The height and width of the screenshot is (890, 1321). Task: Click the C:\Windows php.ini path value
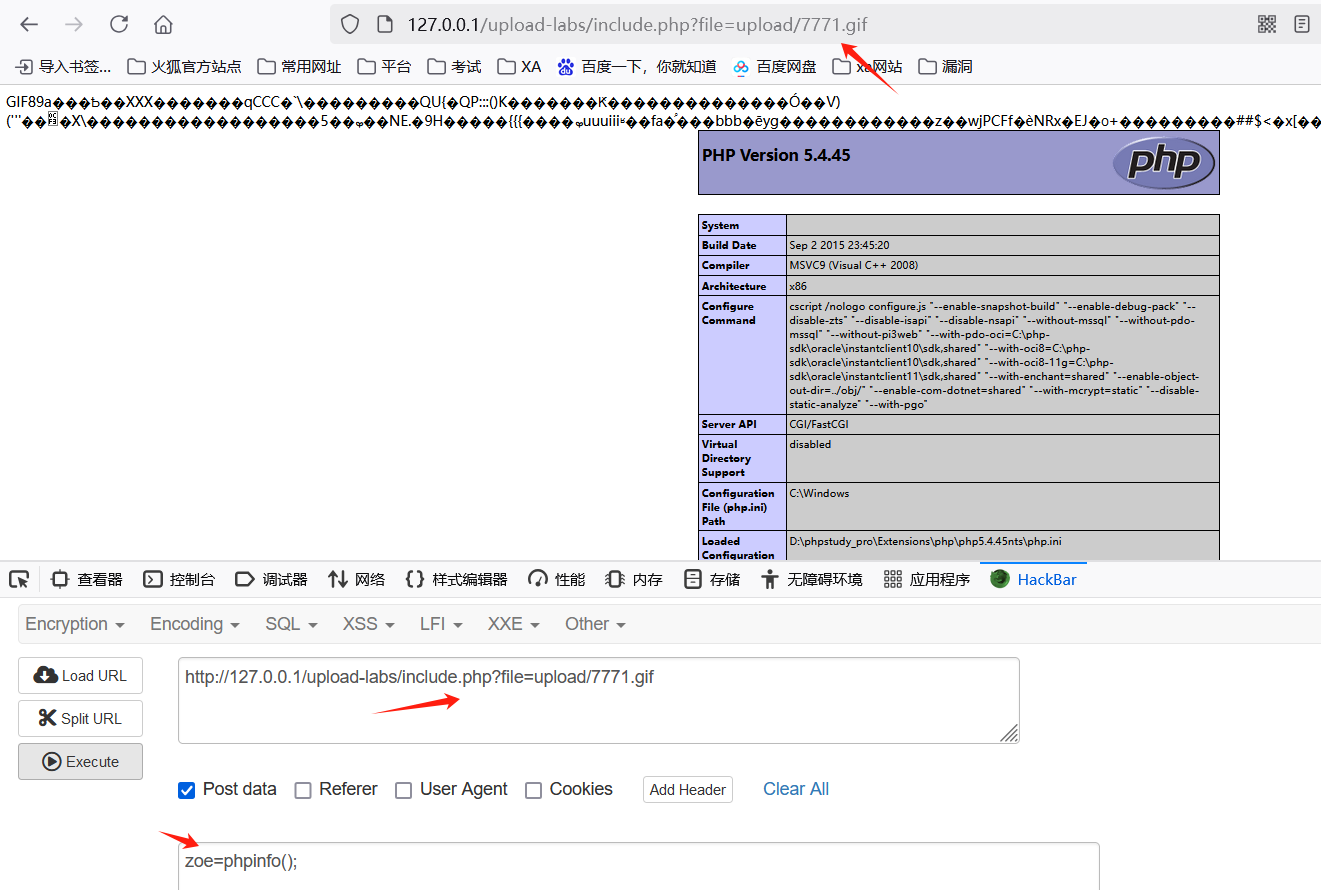point(819,493)
